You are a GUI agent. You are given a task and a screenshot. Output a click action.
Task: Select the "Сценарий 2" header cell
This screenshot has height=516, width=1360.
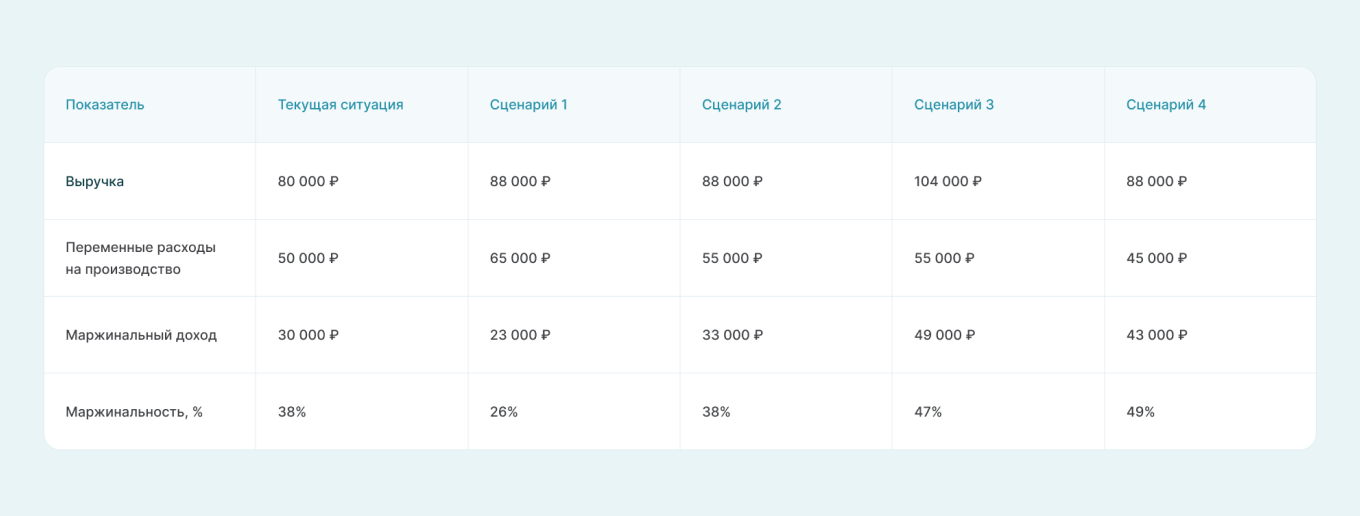(x=741, y=105)
